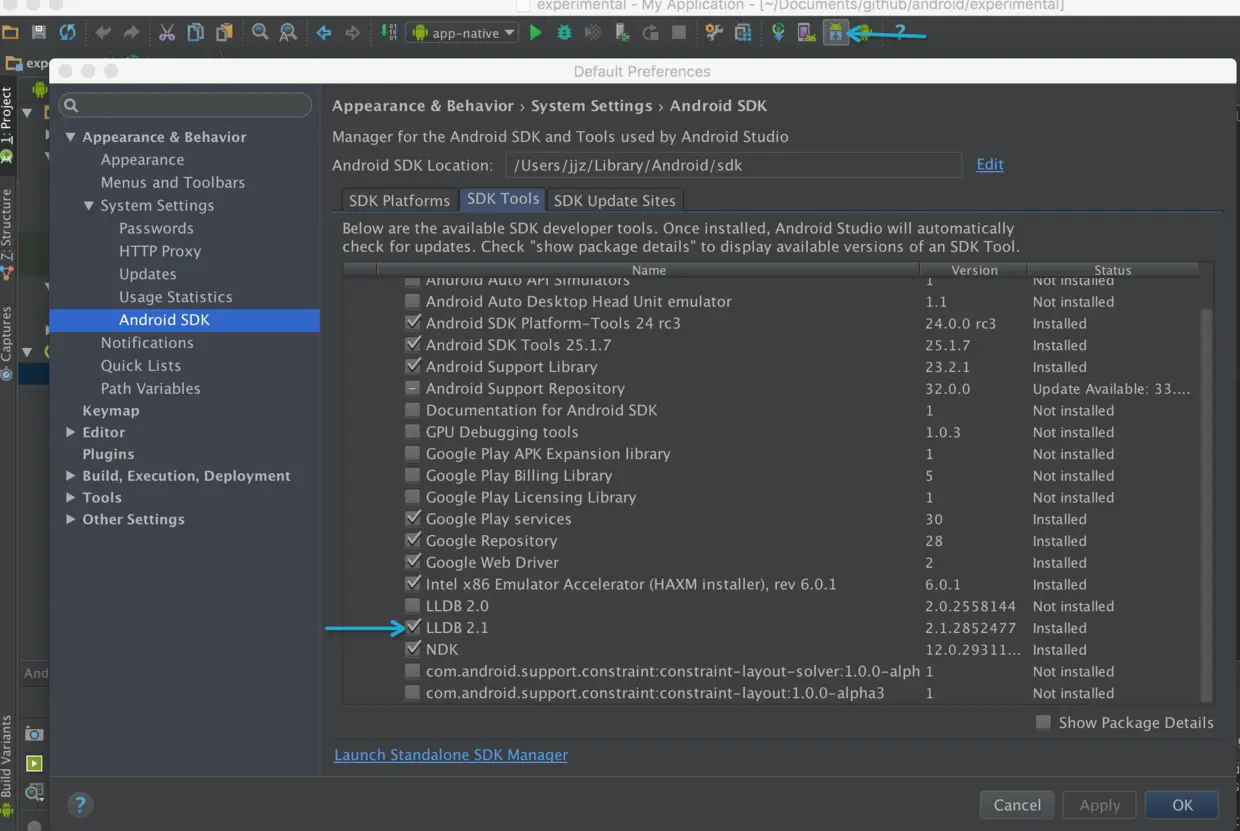Enable Show Package Details checkbox
The height and width of the screenshot is (831, 1240).
[1043, 722]
